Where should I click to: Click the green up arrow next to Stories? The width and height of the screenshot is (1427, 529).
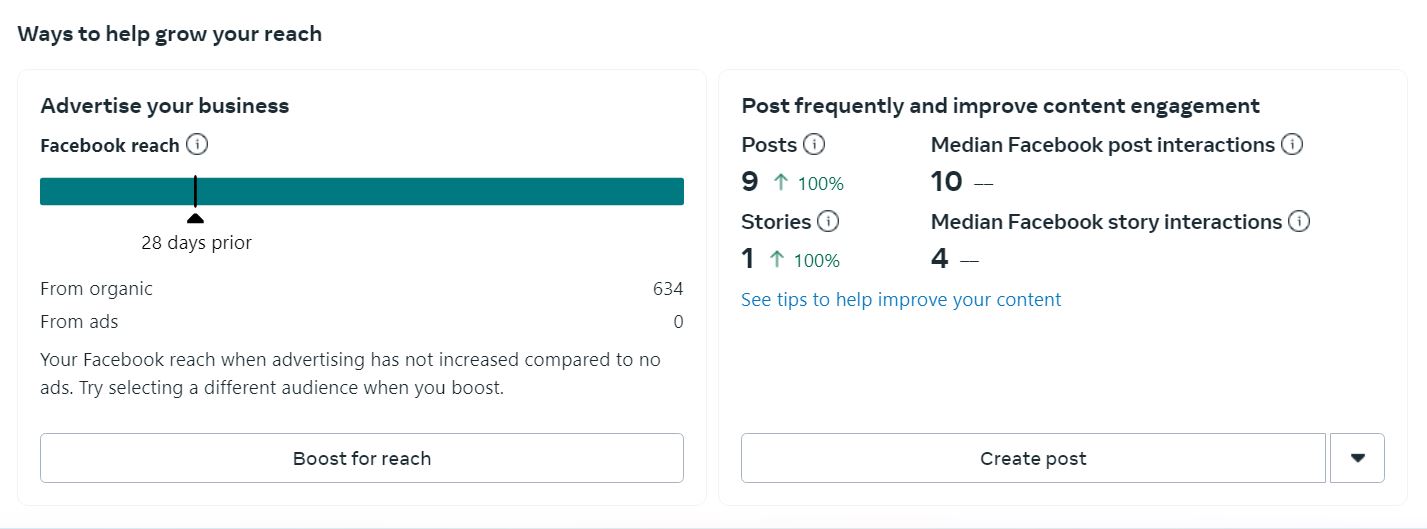[777, 259]
